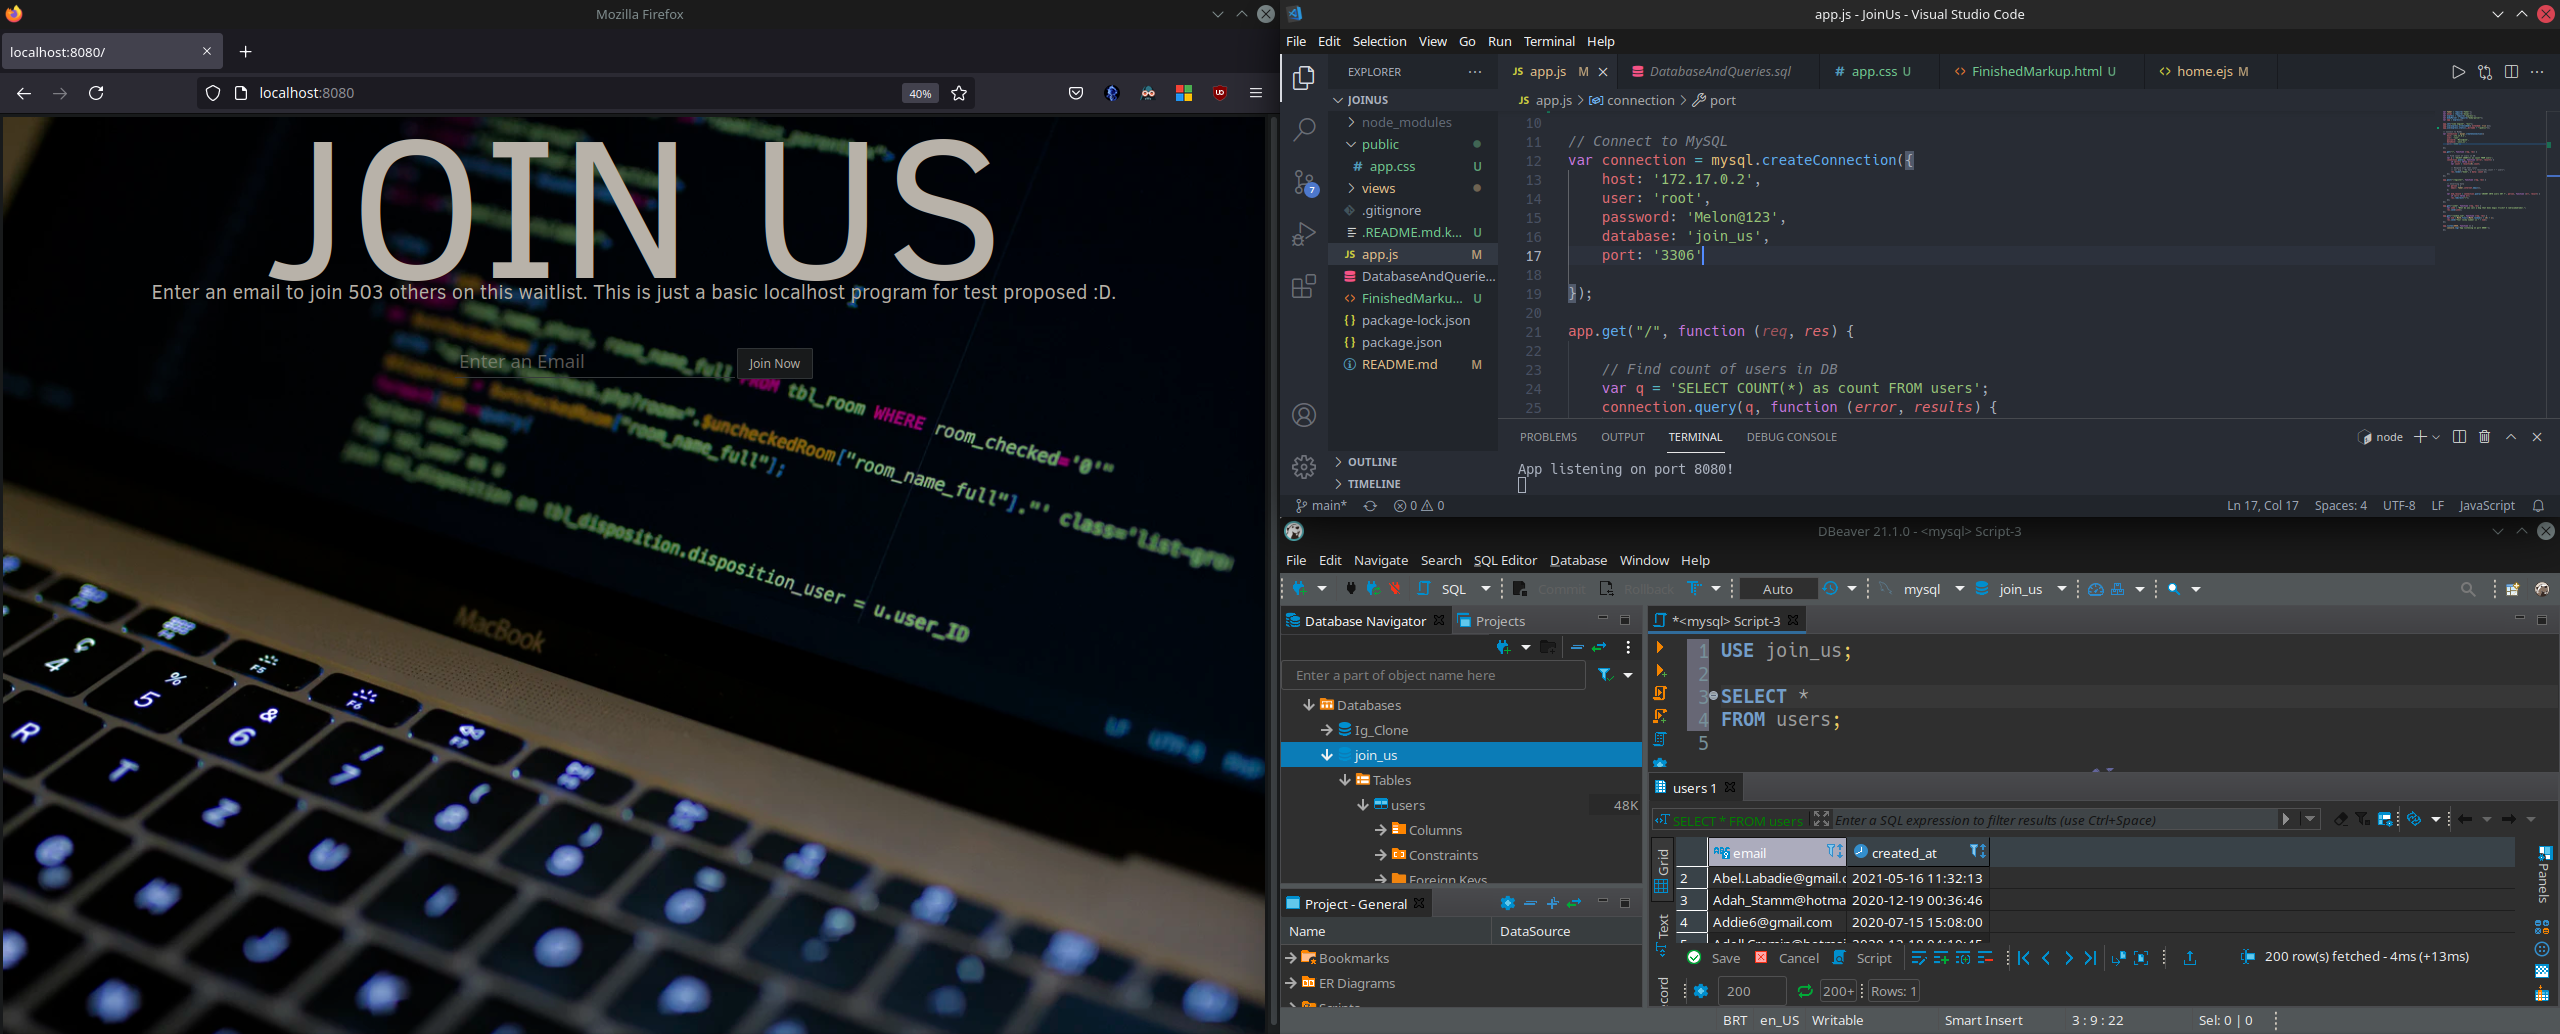Open the Terminal menu in VS Code
The height and width of the screenshot is (1034, 2560).
tap(1549, 41)
